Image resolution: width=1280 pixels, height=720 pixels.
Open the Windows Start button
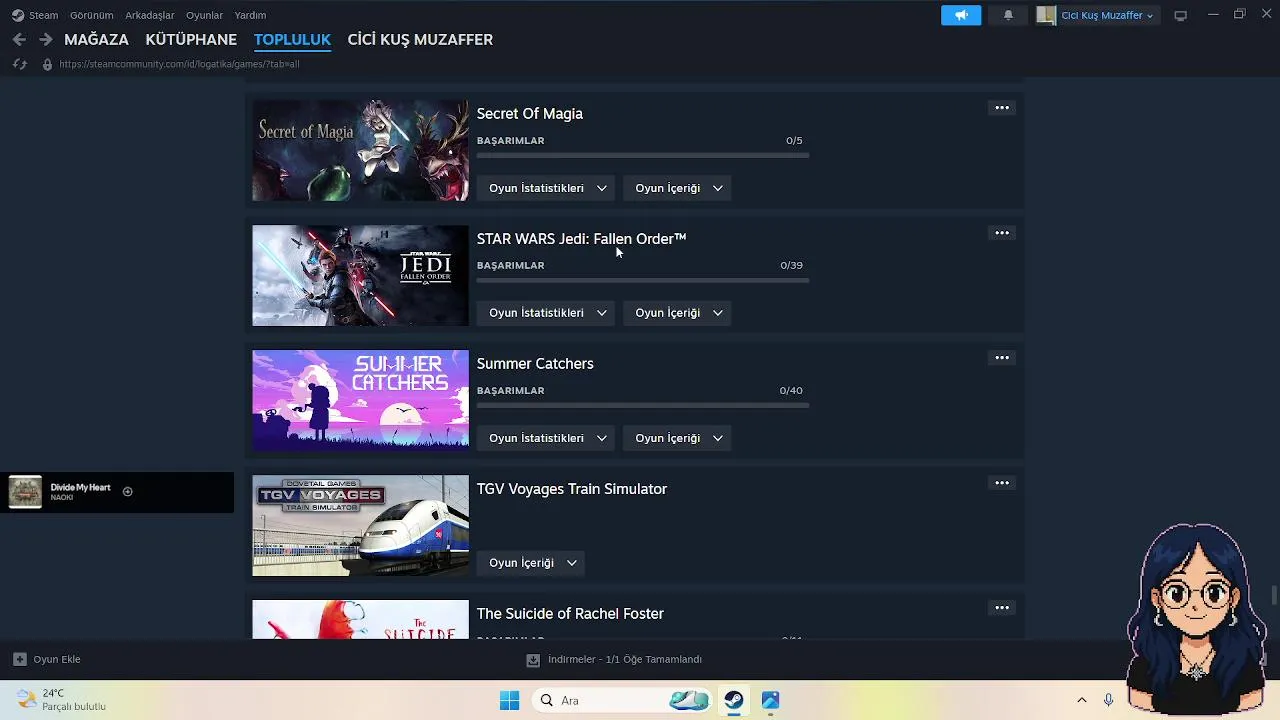click(509, 700)
